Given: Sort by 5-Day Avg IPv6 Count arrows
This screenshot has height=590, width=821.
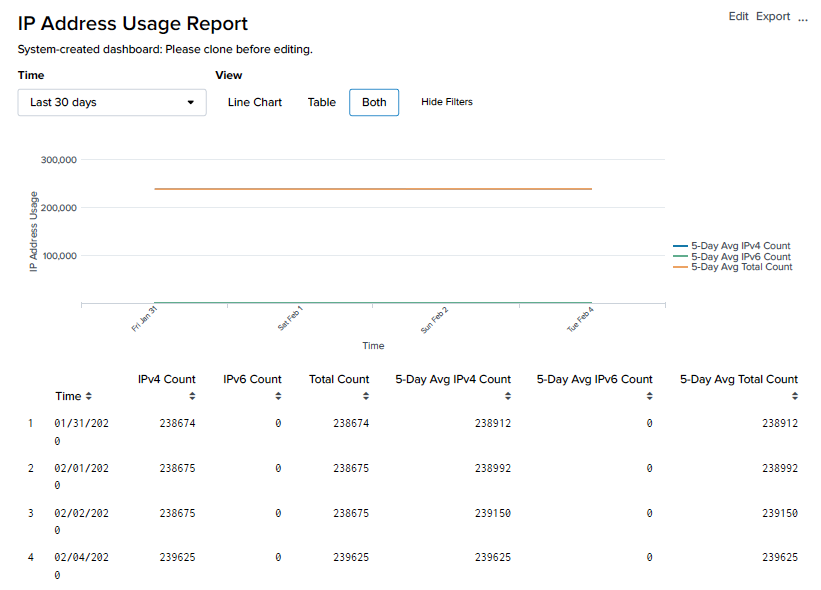Looking at the screenshot, I should click(x=649, y=397).
